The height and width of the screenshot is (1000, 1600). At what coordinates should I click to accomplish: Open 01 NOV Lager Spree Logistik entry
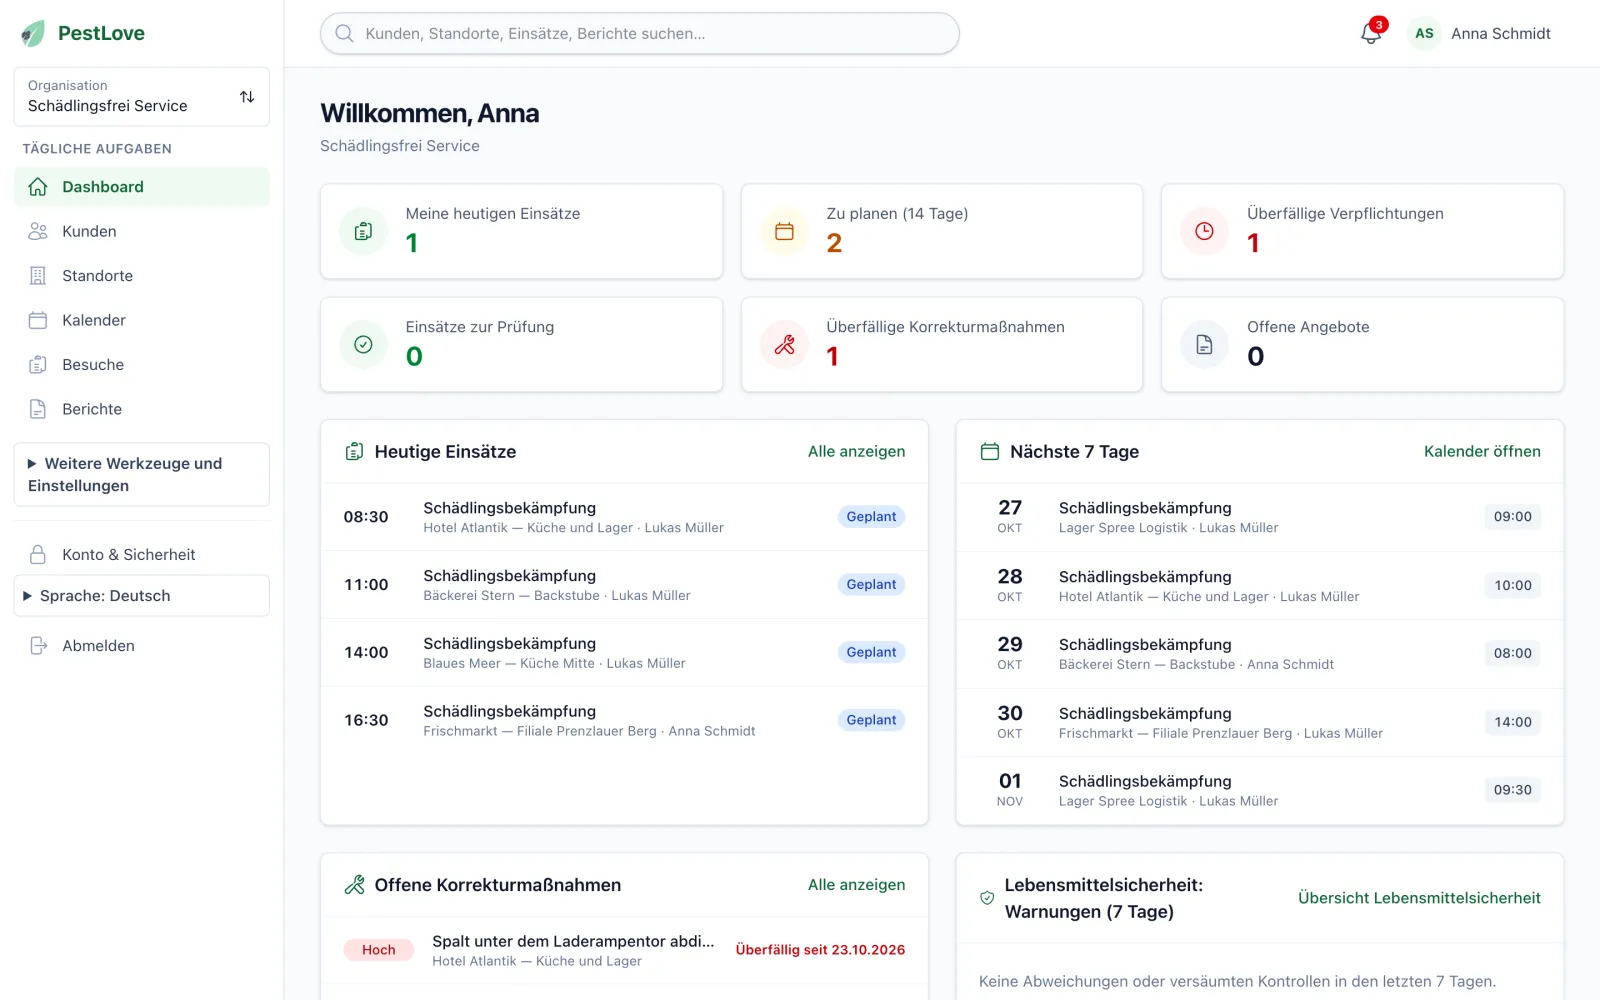[x=1260, y=790]
